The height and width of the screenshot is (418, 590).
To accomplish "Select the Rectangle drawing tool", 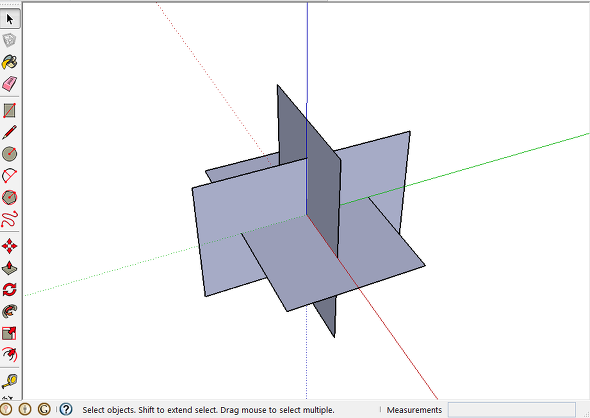I will click(9, 111).
